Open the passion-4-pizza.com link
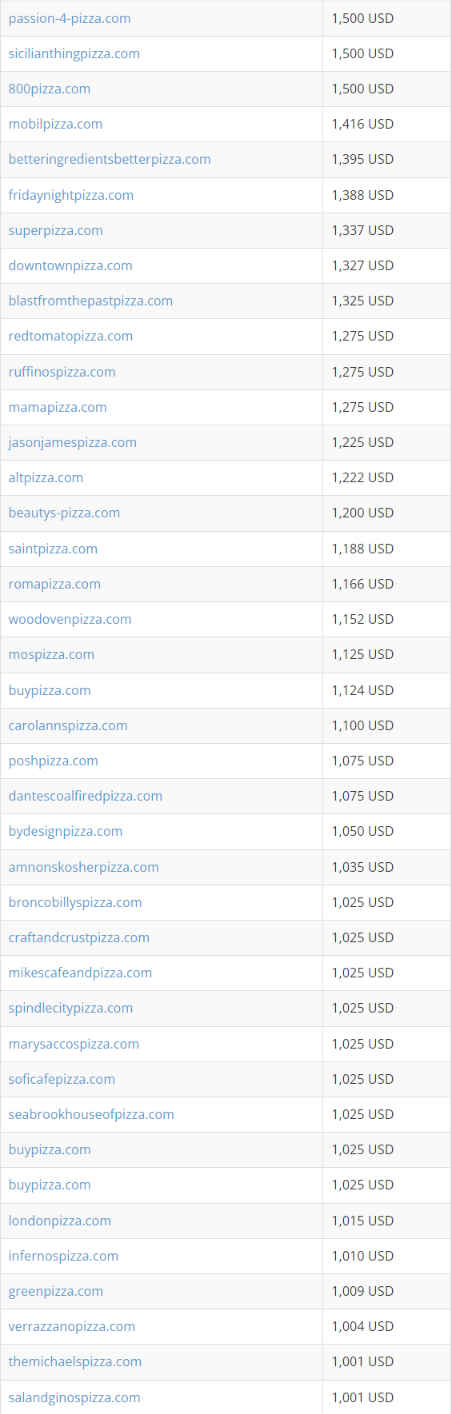451x1414 pixels. tap(69, 19)
